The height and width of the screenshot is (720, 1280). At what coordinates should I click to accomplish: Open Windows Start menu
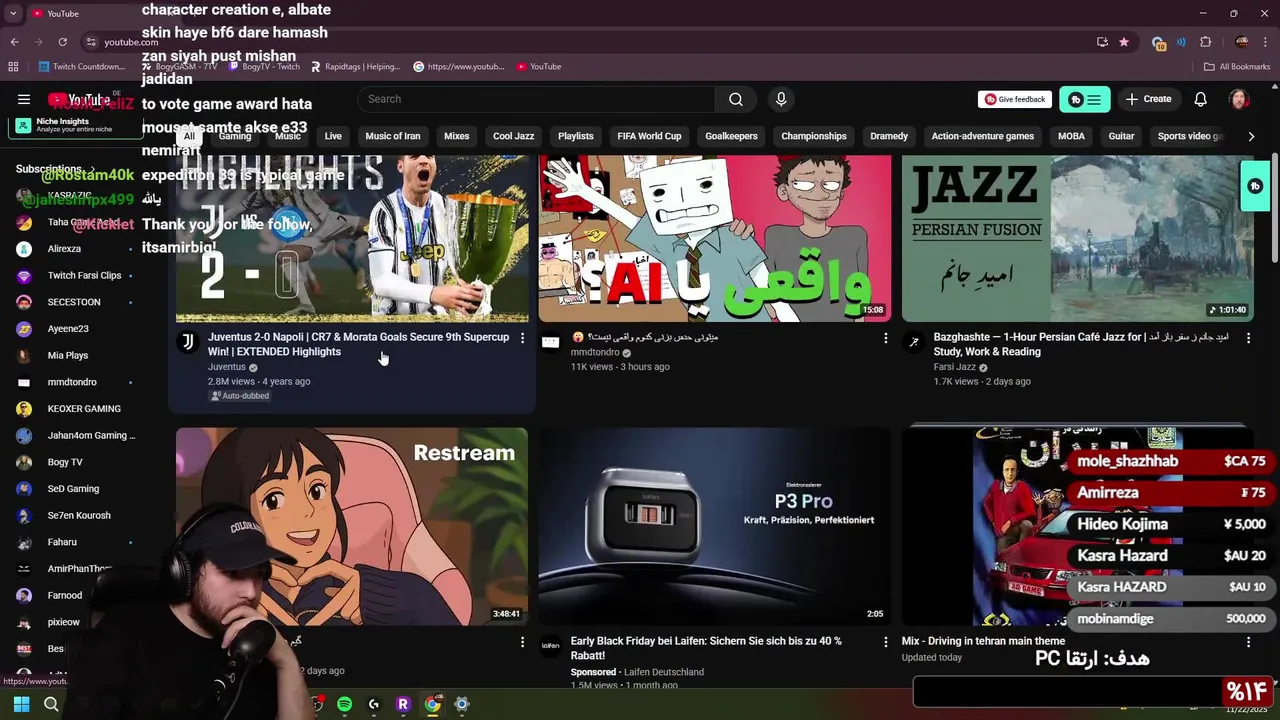click(21, 704)
